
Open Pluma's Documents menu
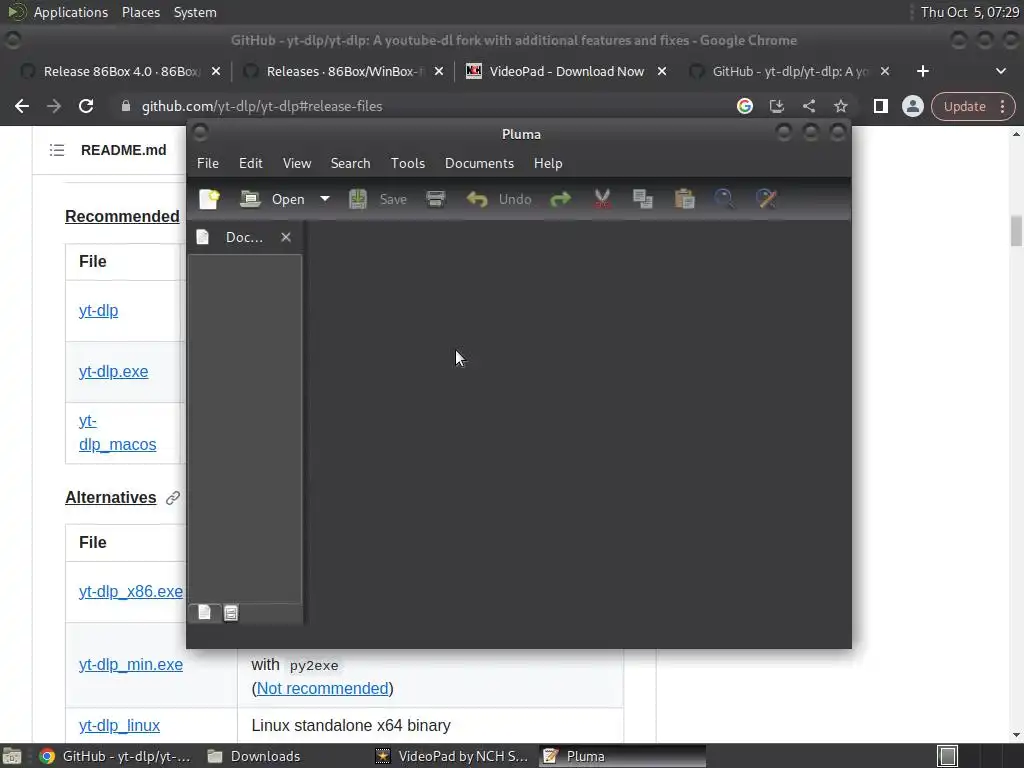(479, 163)
